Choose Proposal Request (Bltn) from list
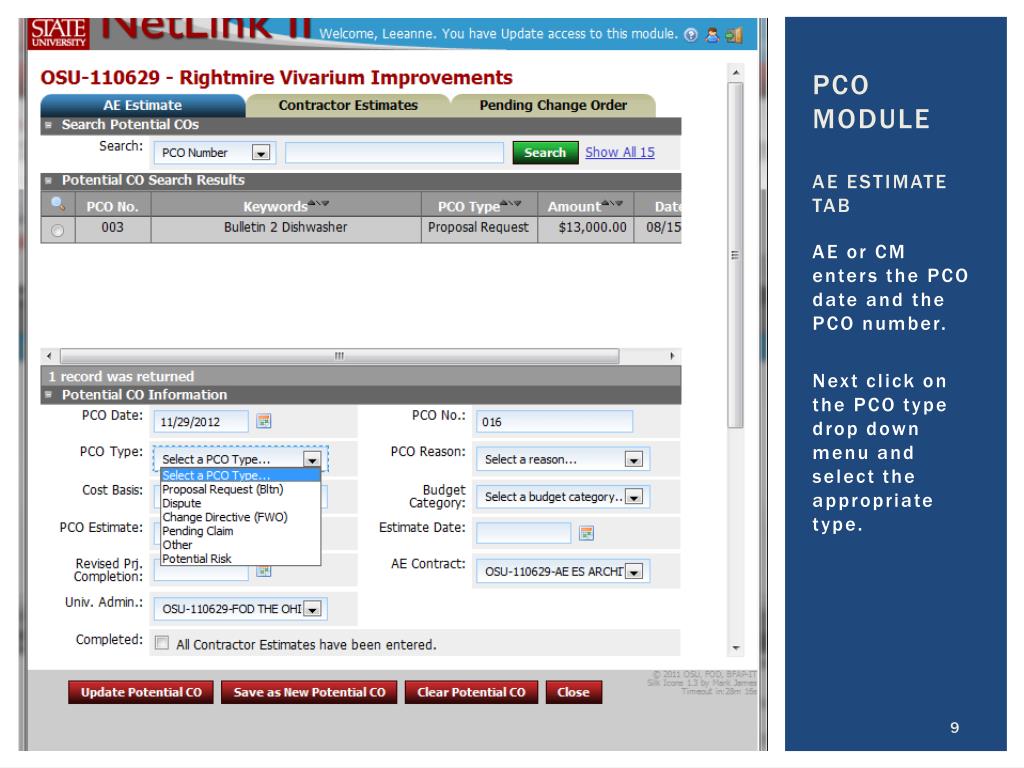This screenshot has width=1024, height=768. coord(240,489)
